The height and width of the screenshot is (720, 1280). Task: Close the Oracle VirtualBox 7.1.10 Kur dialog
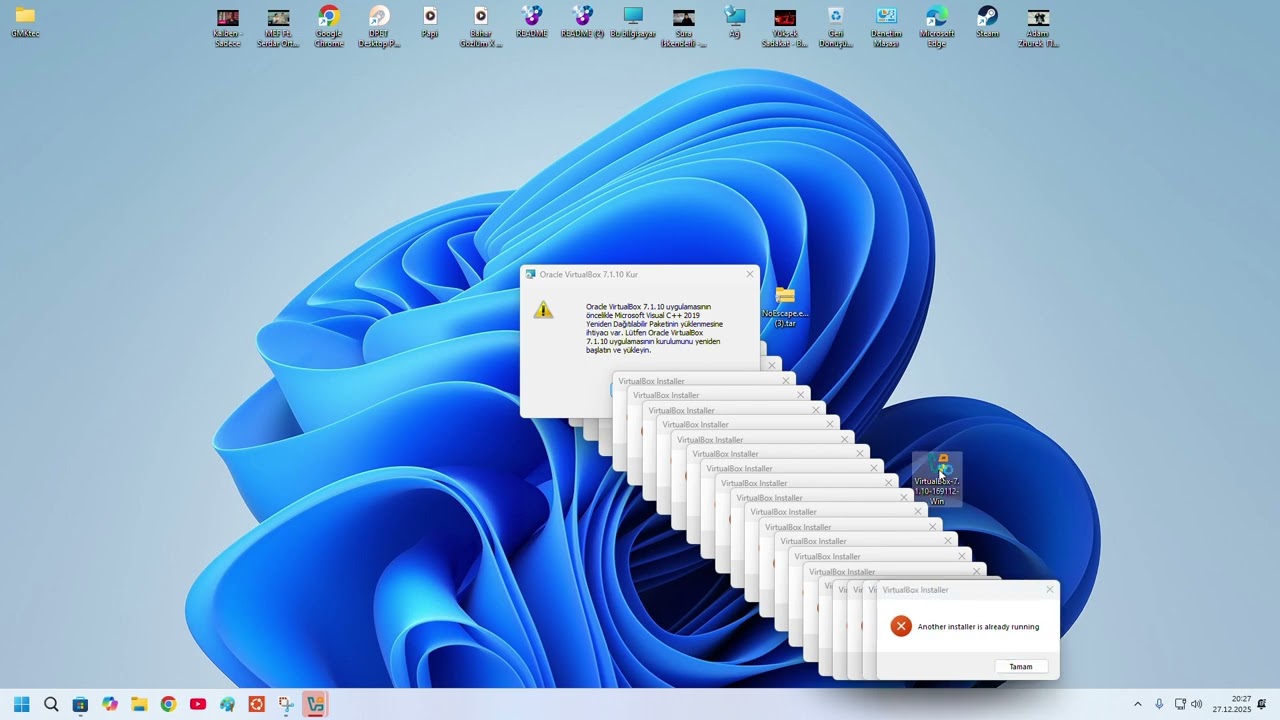point(749,274)
